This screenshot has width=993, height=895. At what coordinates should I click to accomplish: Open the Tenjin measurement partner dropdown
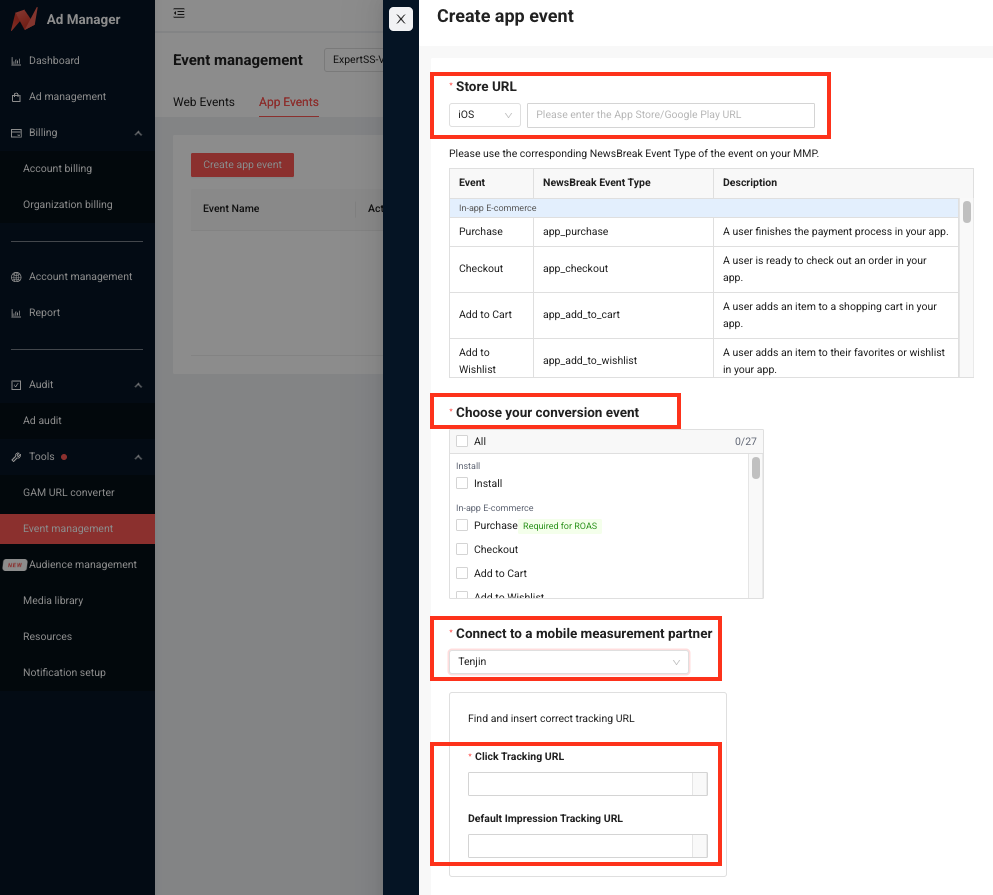568,662
